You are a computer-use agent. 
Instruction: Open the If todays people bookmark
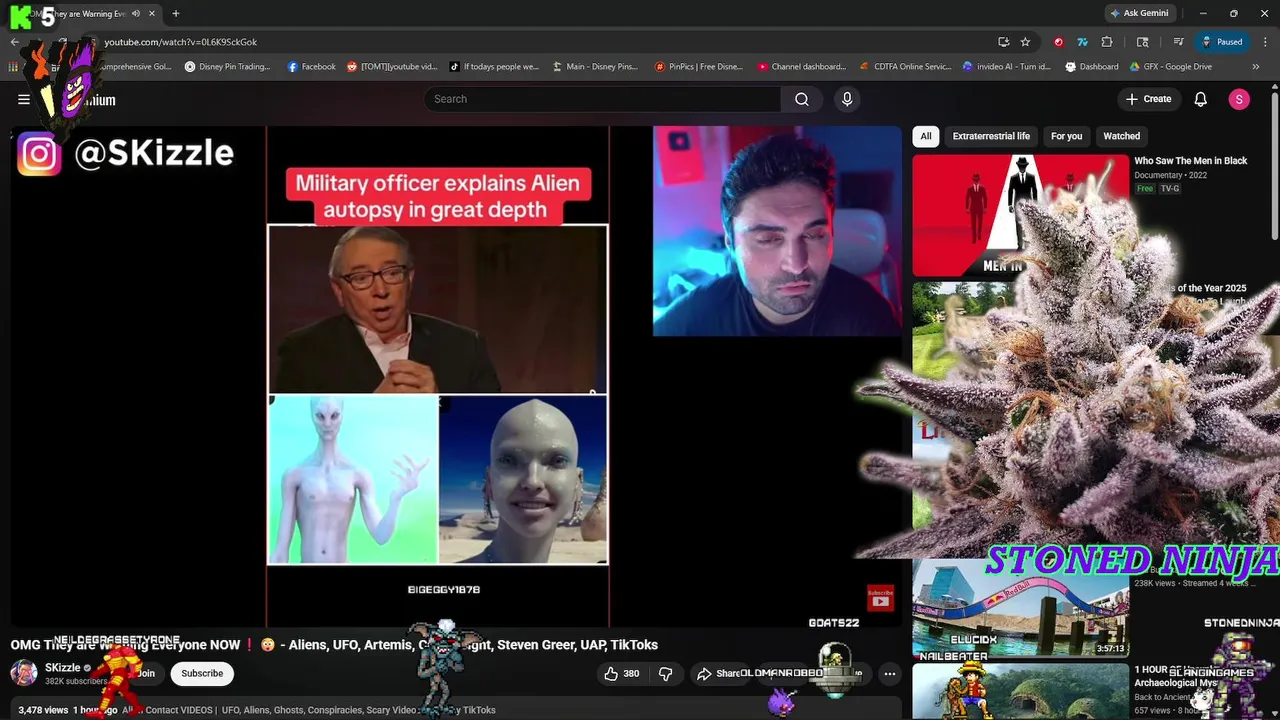[x=494, y=67]
